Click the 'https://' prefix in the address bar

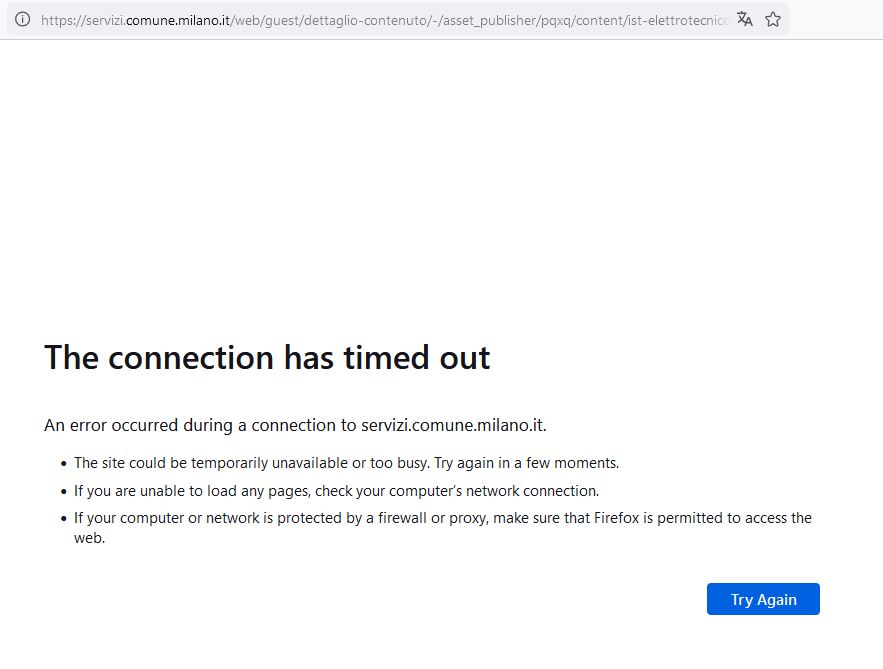click(62, 19)
